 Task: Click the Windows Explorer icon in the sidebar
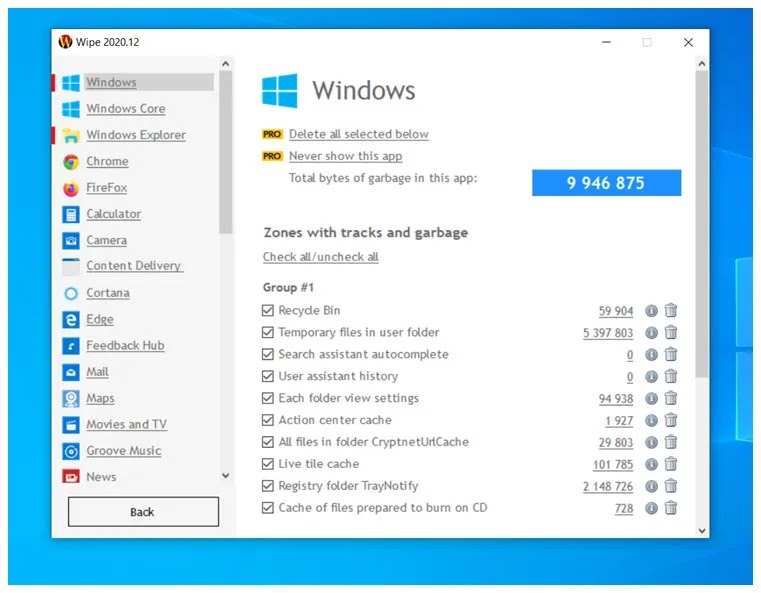[71, 135]
